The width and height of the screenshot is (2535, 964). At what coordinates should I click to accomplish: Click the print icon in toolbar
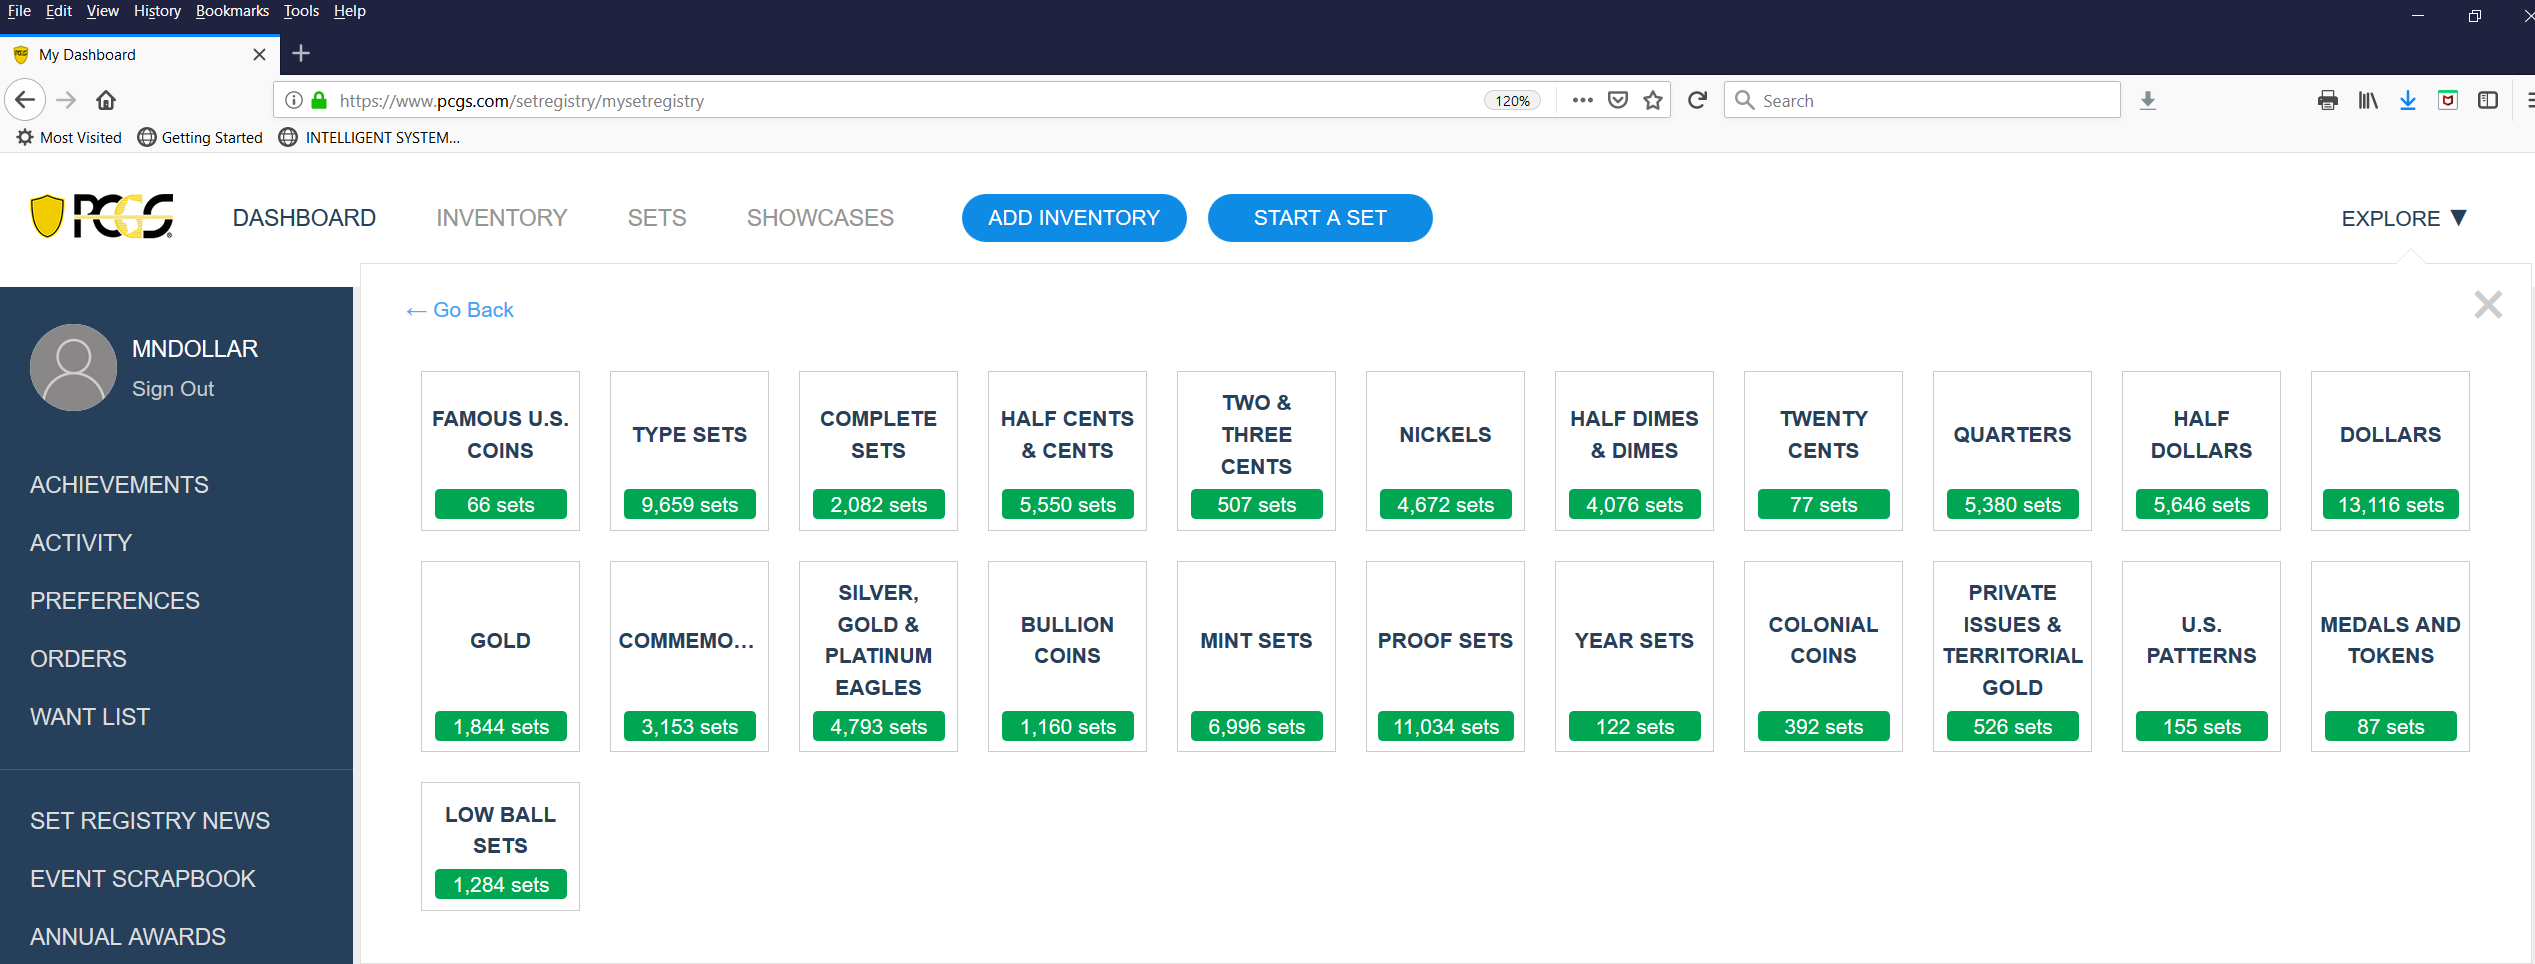2328,100
